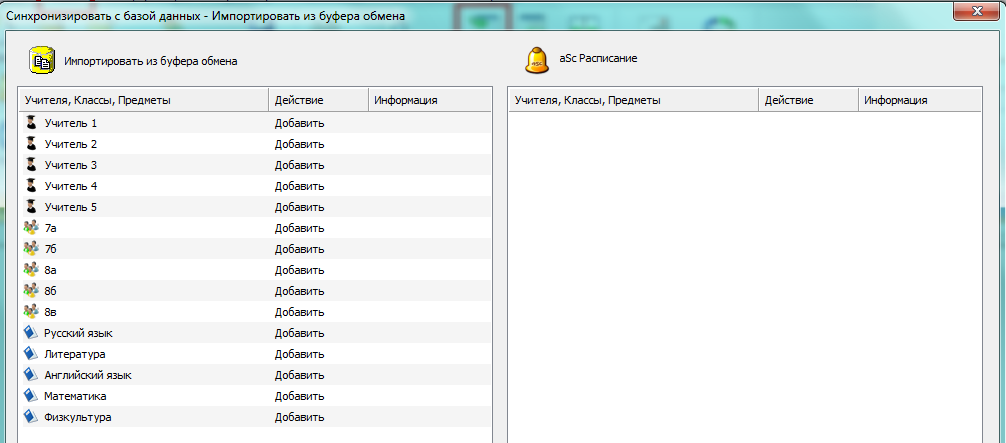This screenshot has width=1006, height=443.
Task: Click the book icon for Русский язык
Action: click(31, 333)
